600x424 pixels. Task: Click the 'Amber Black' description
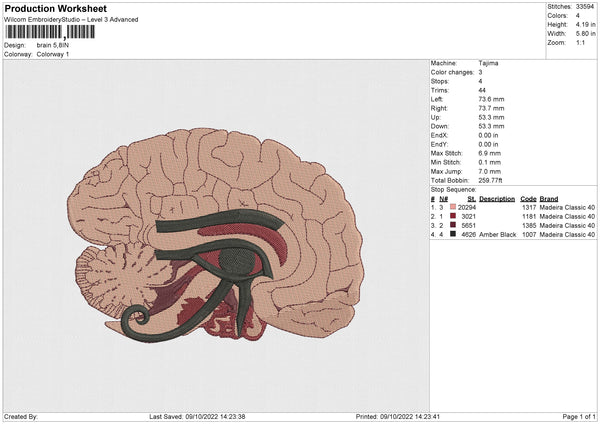click(497, 235)
